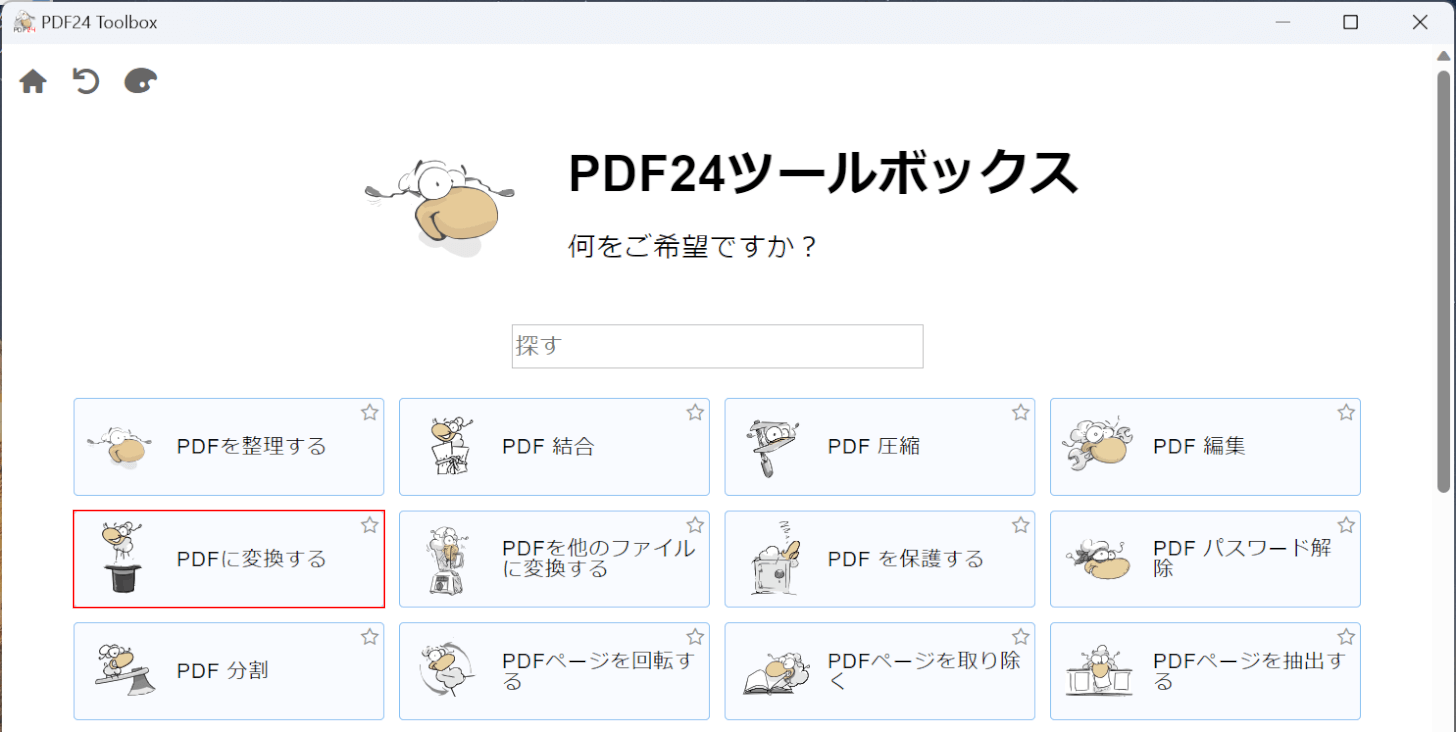The height and width of the screenshot is (732, 1456).
Task: Click the vertical scrollbar thumb
Action: point(1444,280)
